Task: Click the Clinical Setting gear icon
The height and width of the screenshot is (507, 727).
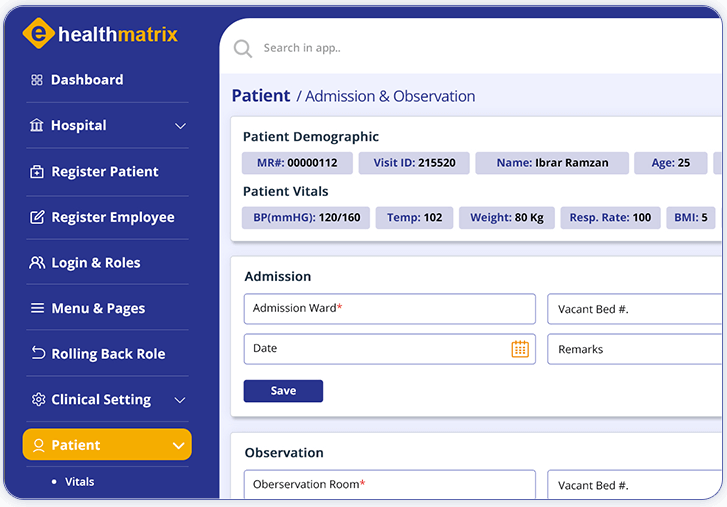Action: coord(38,399)
